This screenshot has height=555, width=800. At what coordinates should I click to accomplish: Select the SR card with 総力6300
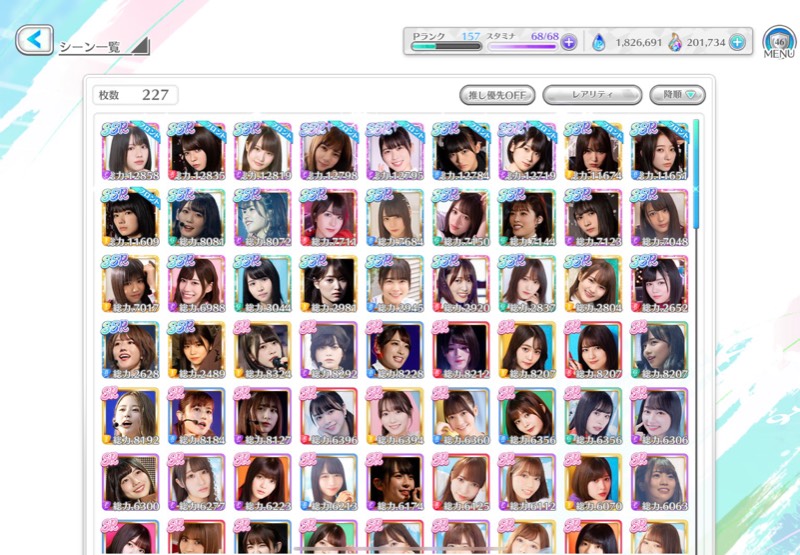point(131,483)
